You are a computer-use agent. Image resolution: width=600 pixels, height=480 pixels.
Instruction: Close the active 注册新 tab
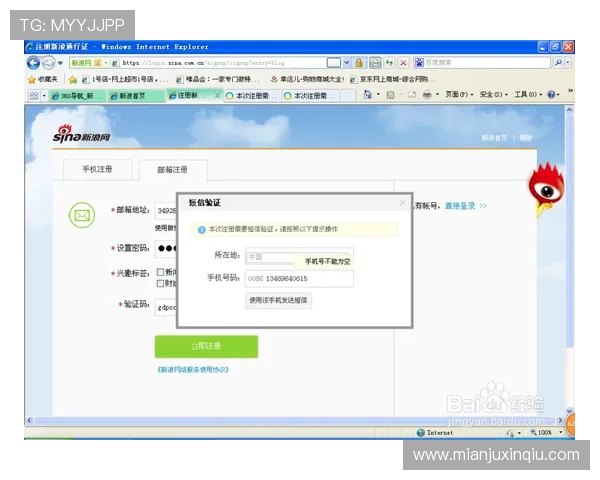coord(217,95)
